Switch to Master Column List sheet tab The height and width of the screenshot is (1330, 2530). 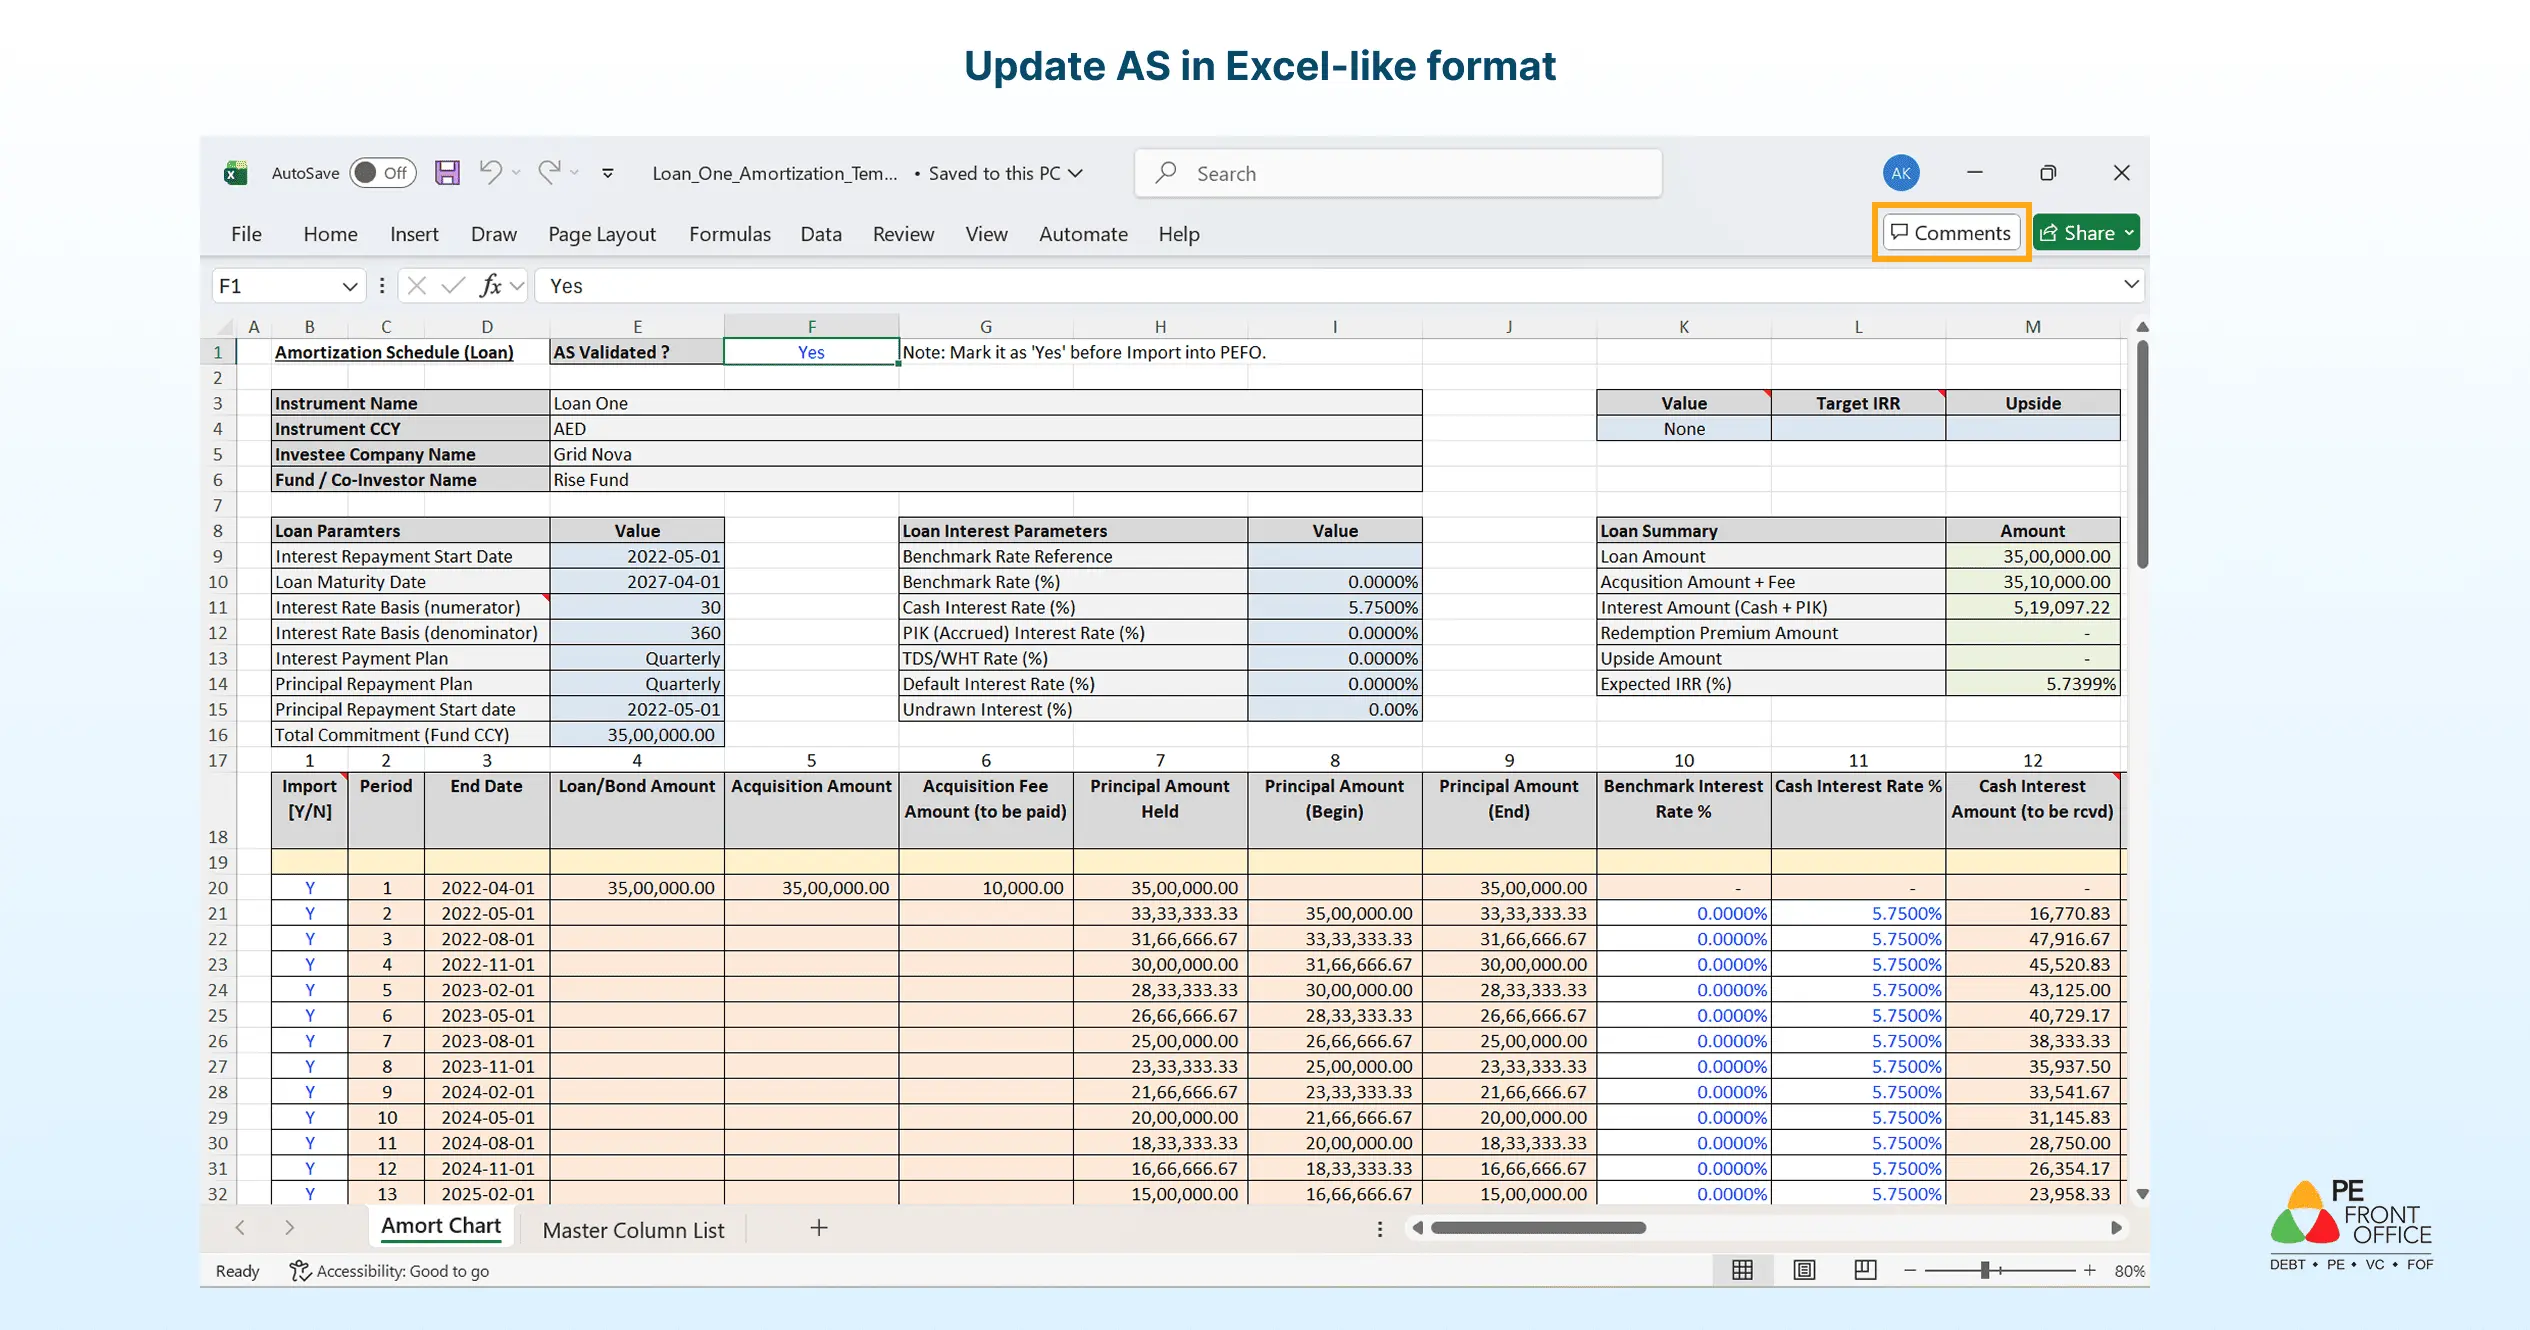(x=633, y=1230)
